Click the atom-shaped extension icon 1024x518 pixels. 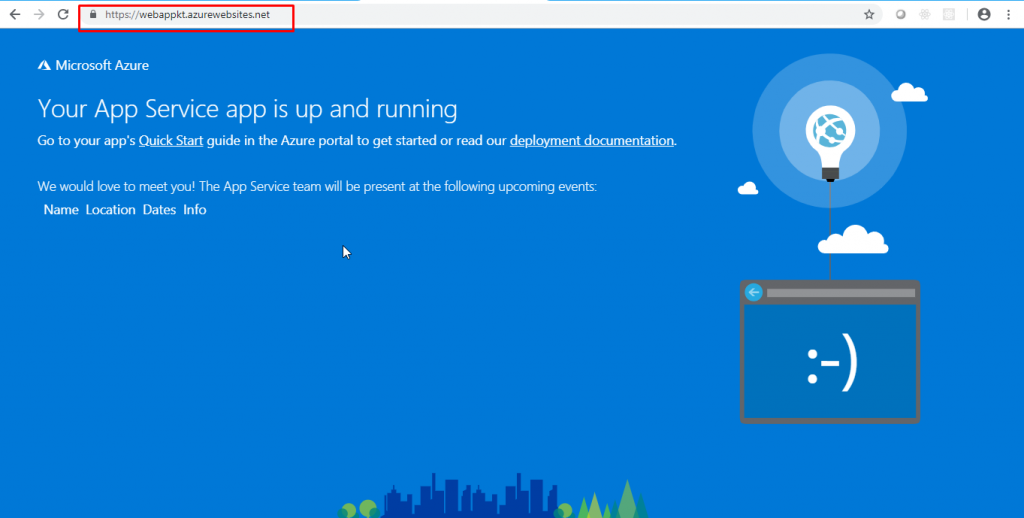pyautogui.click(x=925, y=14)
